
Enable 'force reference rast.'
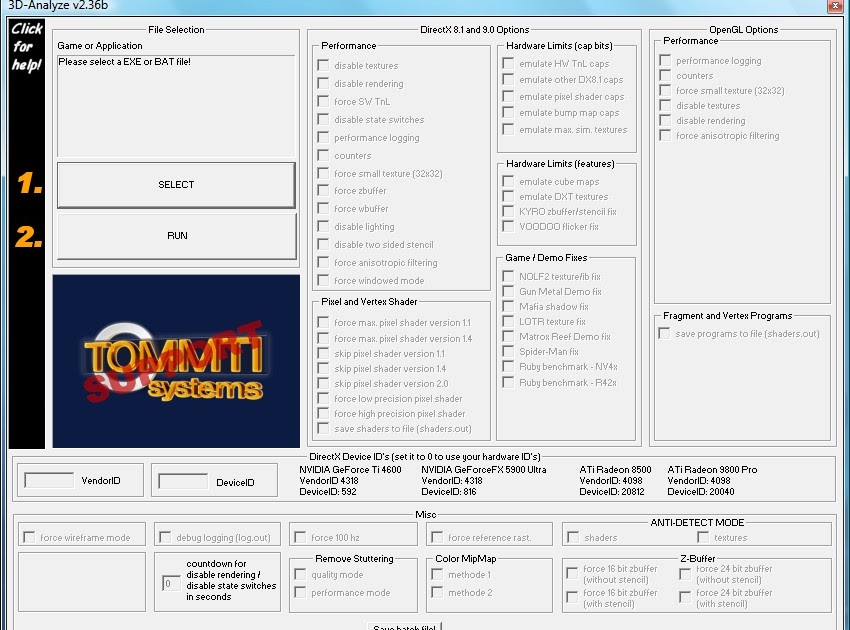point(437,537)
